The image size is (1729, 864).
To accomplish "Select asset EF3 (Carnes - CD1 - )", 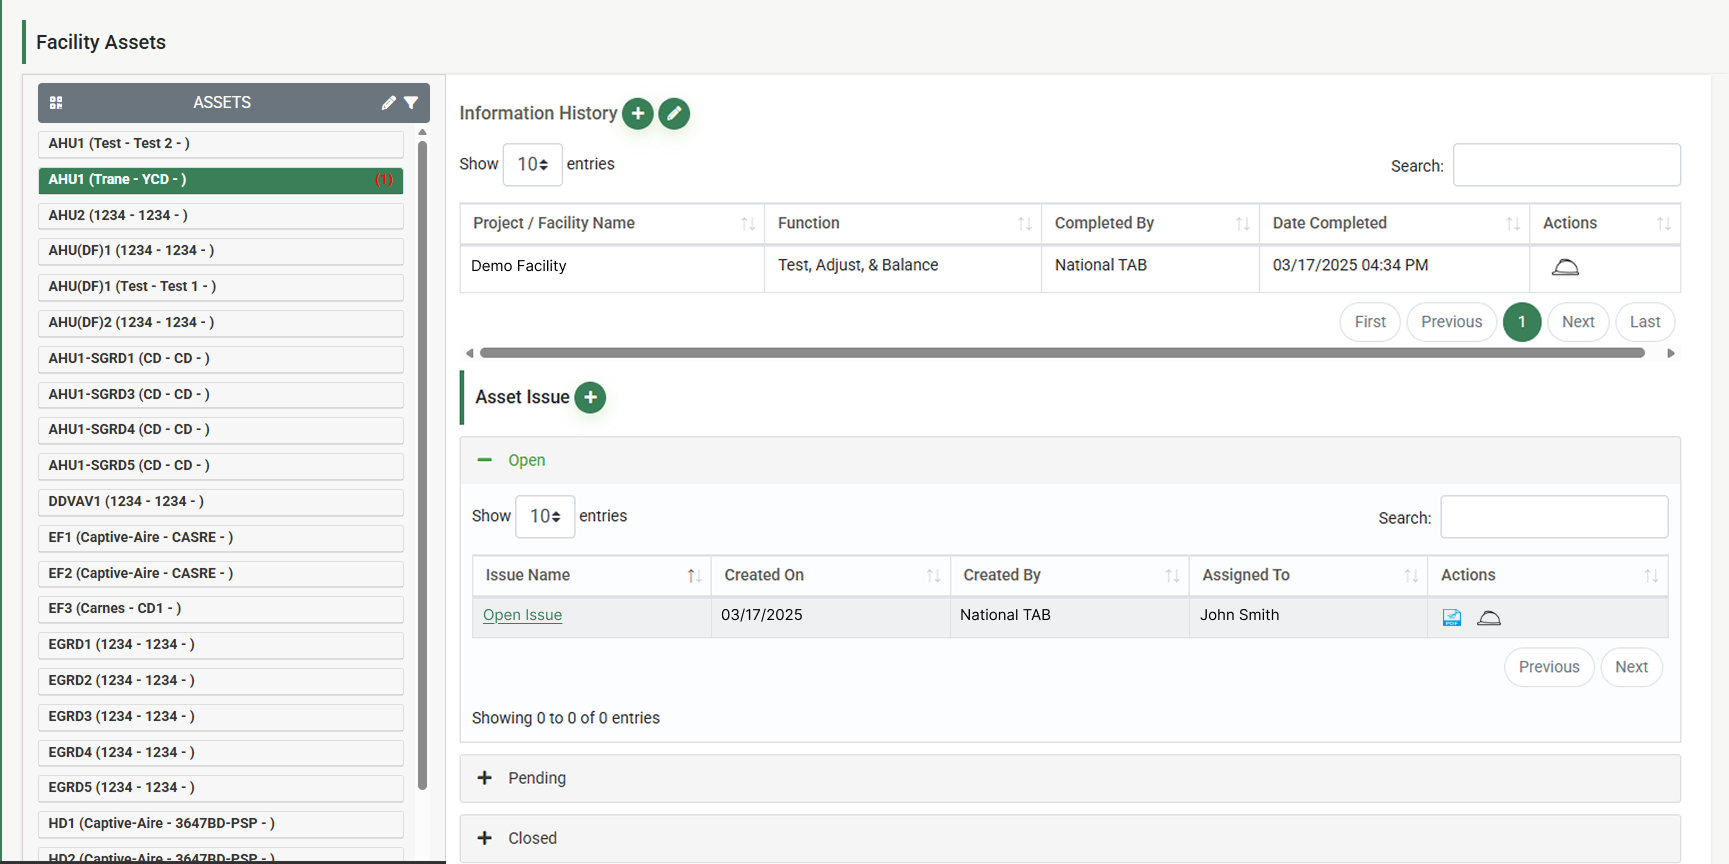I will (221, 609).
